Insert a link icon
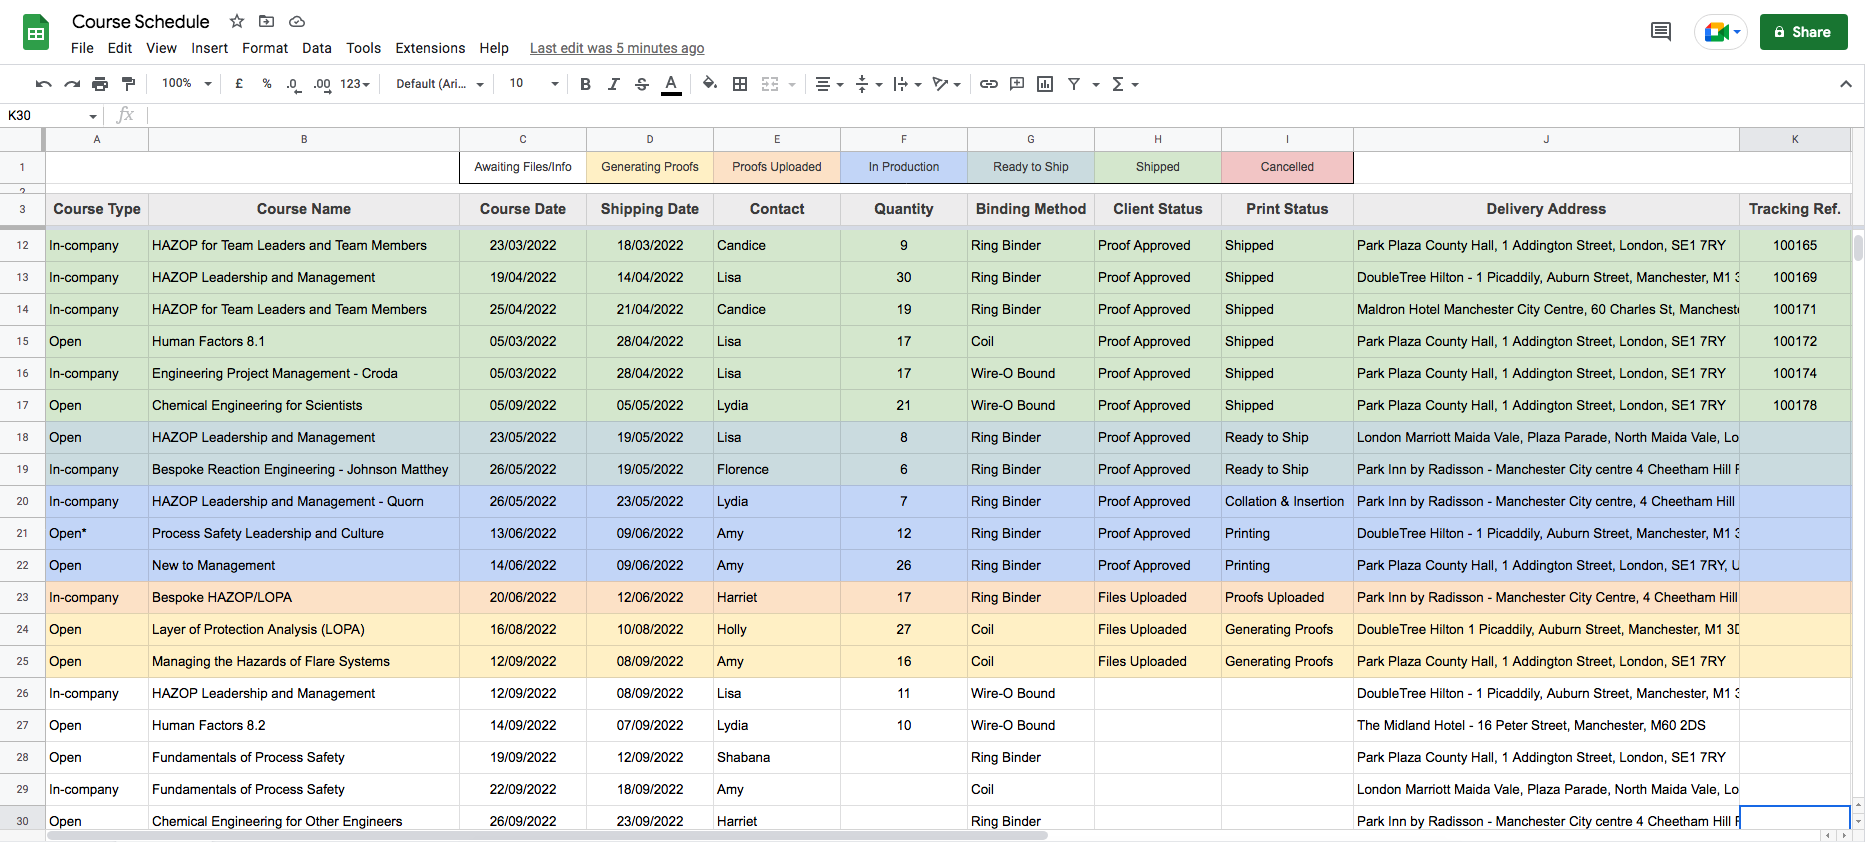The width and height of the screenshot is (1865, 842). (x=988, y=84)
